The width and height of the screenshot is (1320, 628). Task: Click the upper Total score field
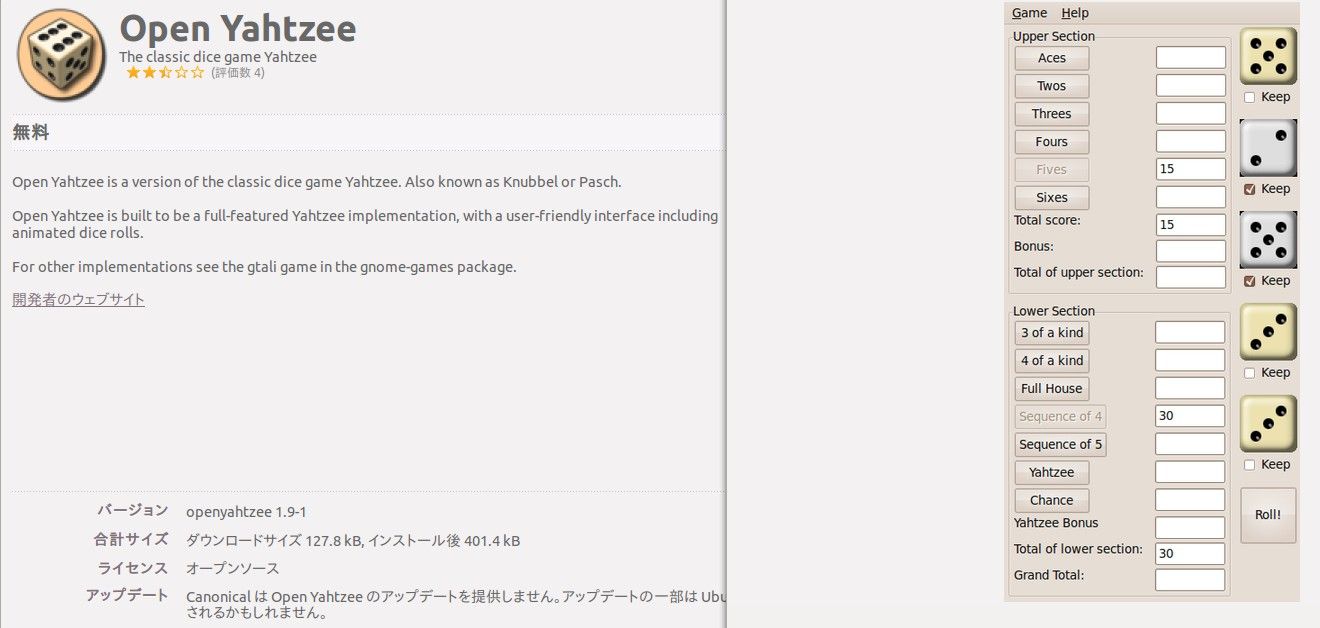[1191, 225]
